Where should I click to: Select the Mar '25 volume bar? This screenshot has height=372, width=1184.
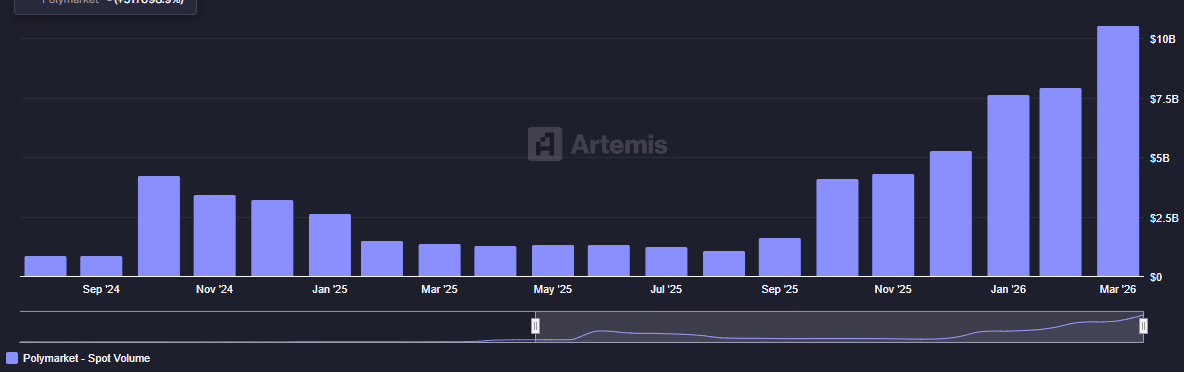[439, 260]
